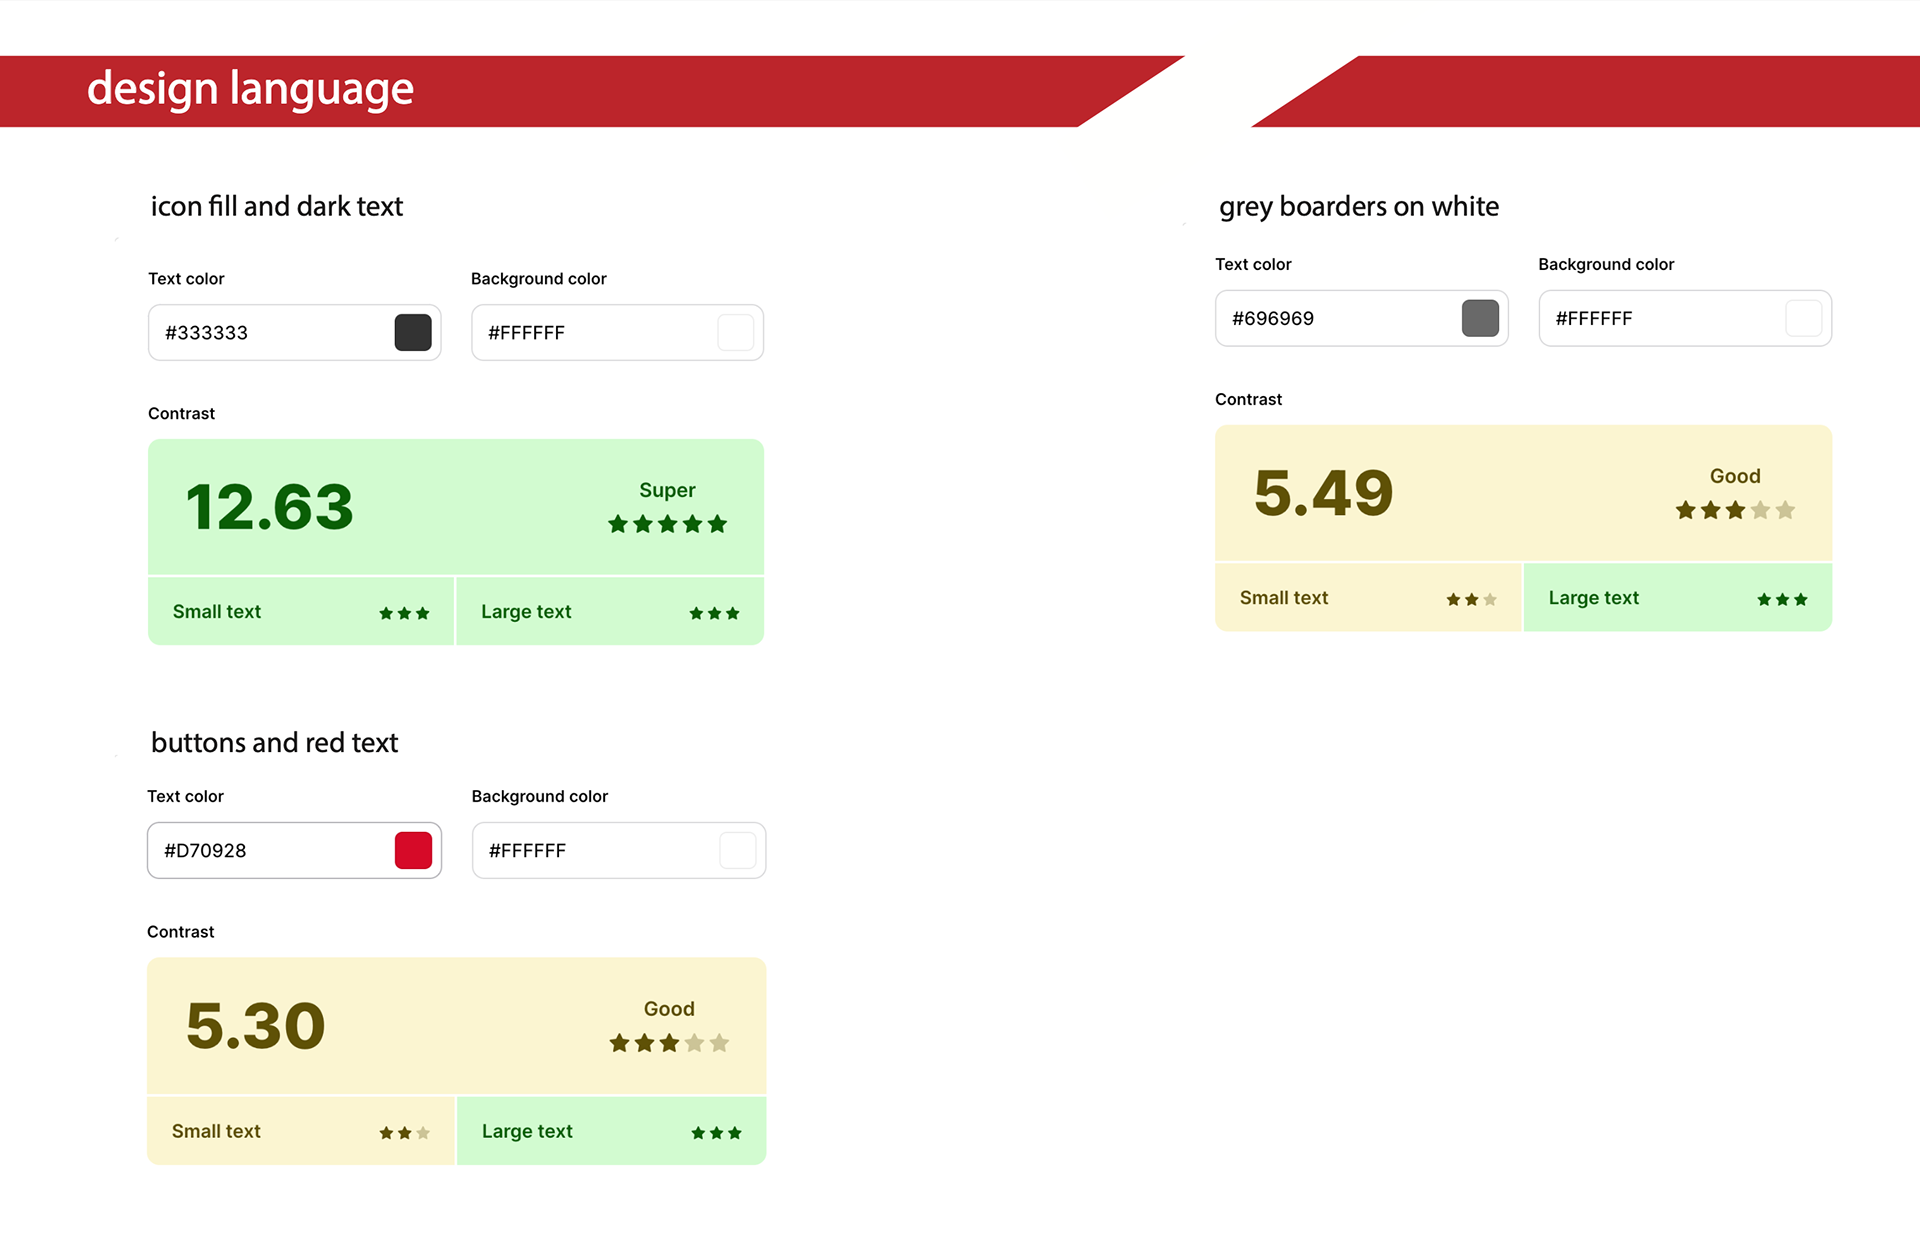Image resolution: width=1920 pixels, height=1242 pixels.
Task: Click Large text stars in 5.49 panel
Action: coord(1782,599)
